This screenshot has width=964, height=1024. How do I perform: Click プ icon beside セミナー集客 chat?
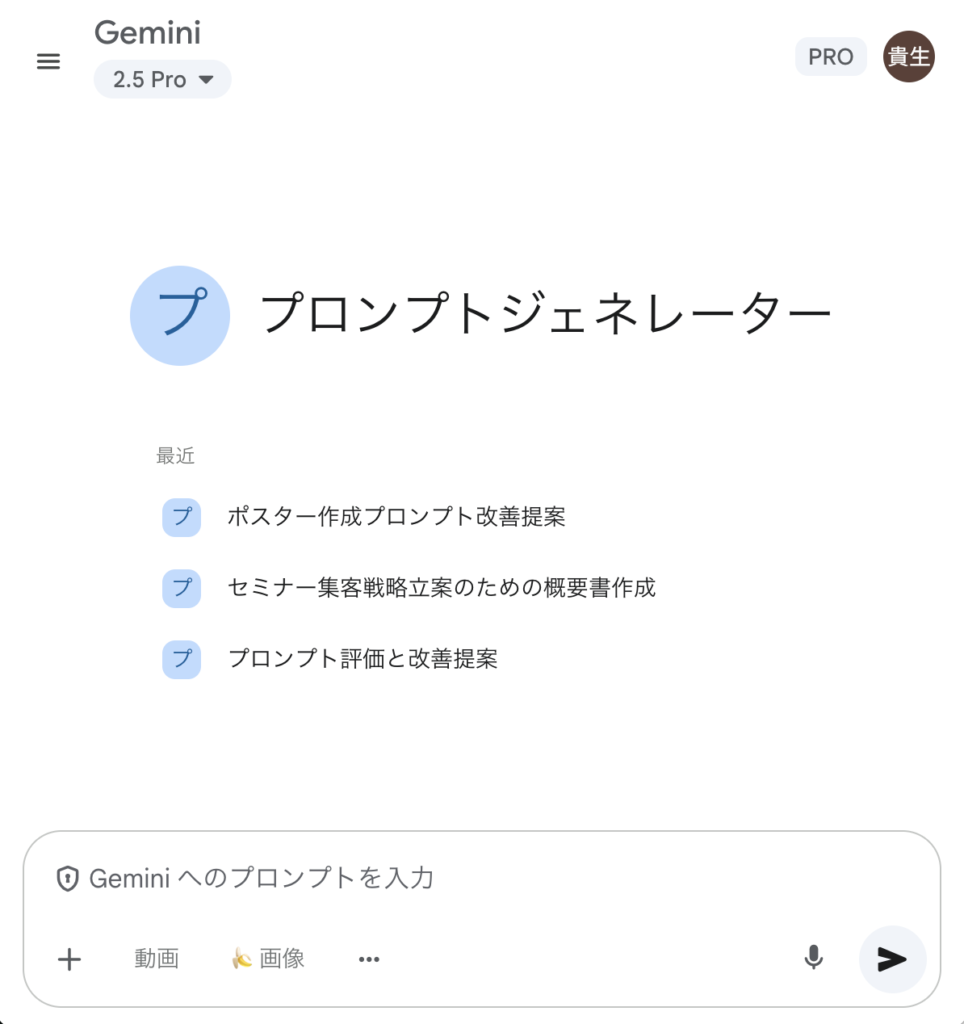(182, 588)
